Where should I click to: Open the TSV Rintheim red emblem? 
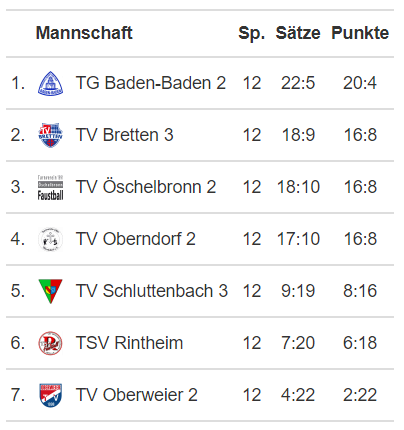pos(50,343)
